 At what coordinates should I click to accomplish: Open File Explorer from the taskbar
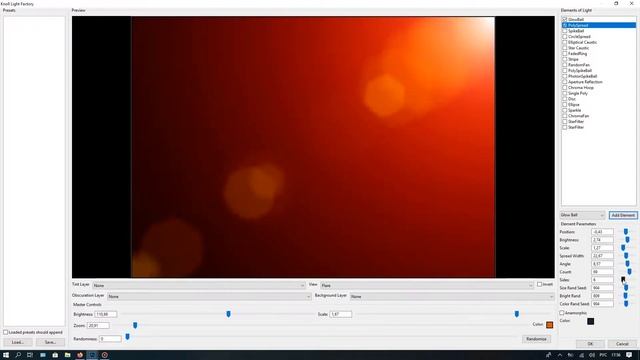coord(67,355)
